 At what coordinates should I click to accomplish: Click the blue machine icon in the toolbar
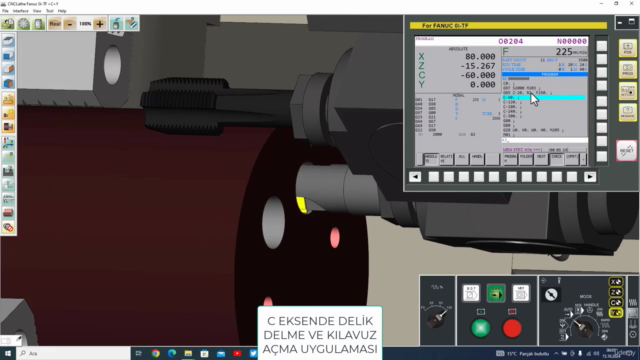coord(116,24)
